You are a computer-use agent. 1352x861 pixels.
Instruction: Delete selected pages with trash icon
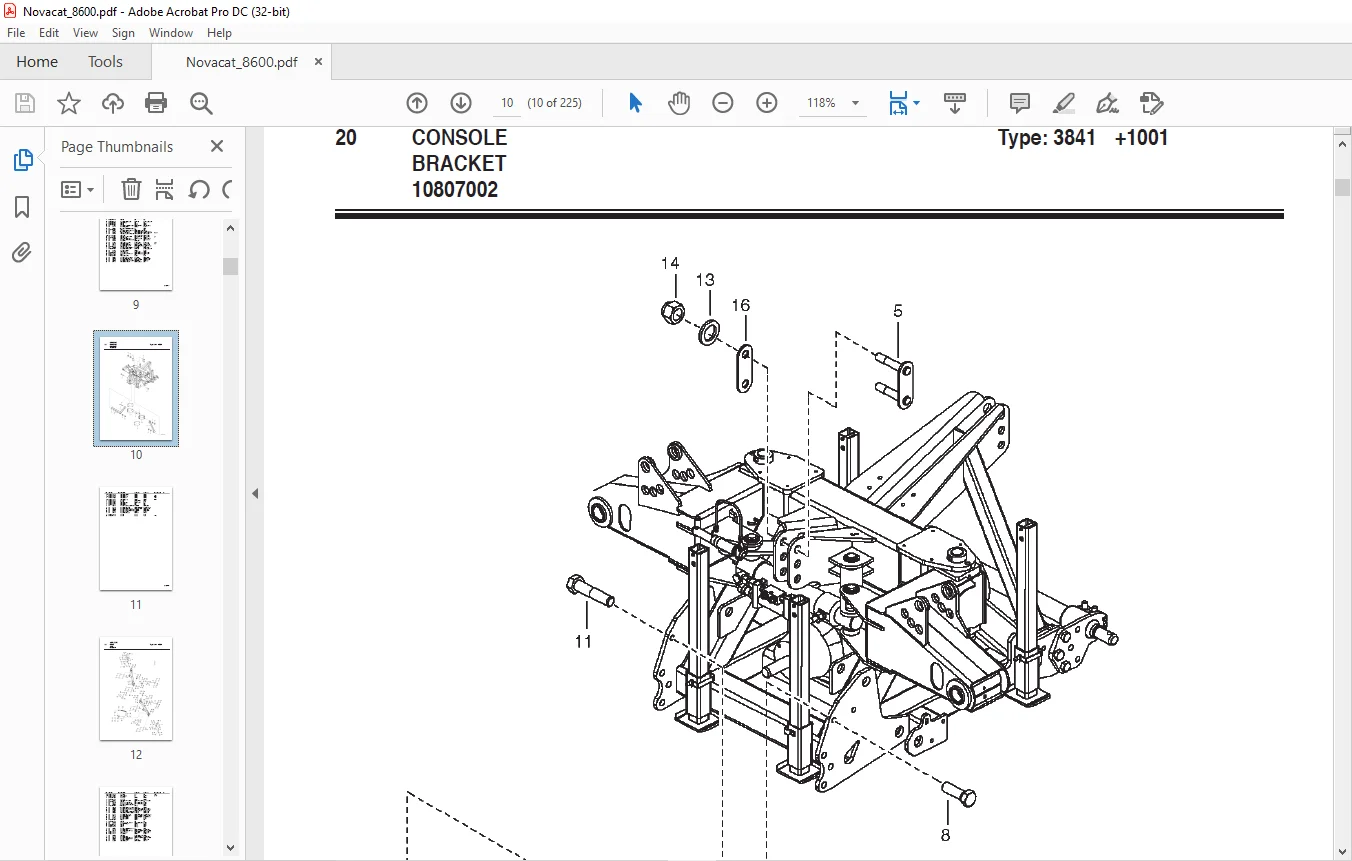click(131, 189)
